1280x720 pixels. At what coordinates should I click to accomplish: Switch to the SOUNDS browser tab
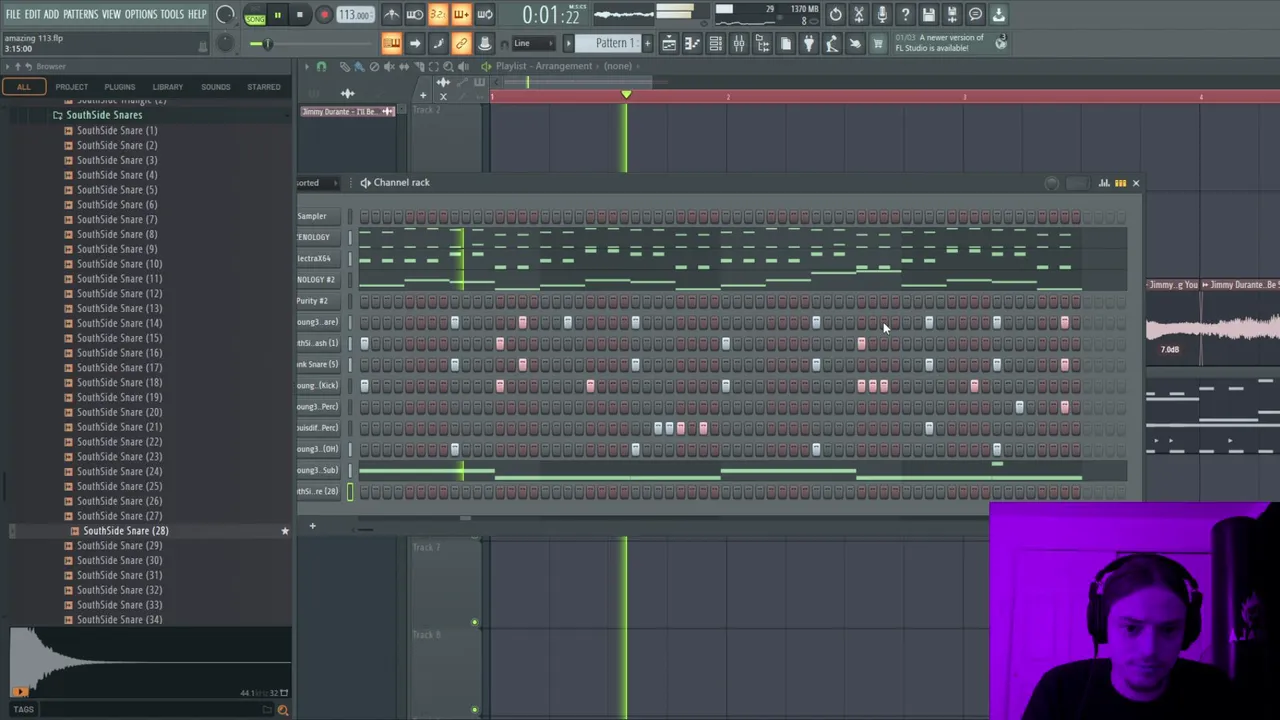[x=215, y=87]
